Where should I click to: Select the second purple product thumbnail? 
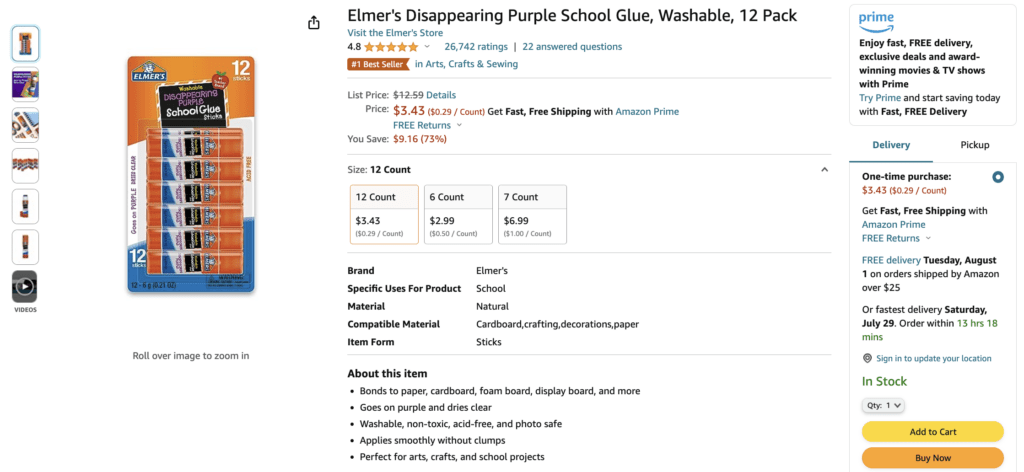25,84
